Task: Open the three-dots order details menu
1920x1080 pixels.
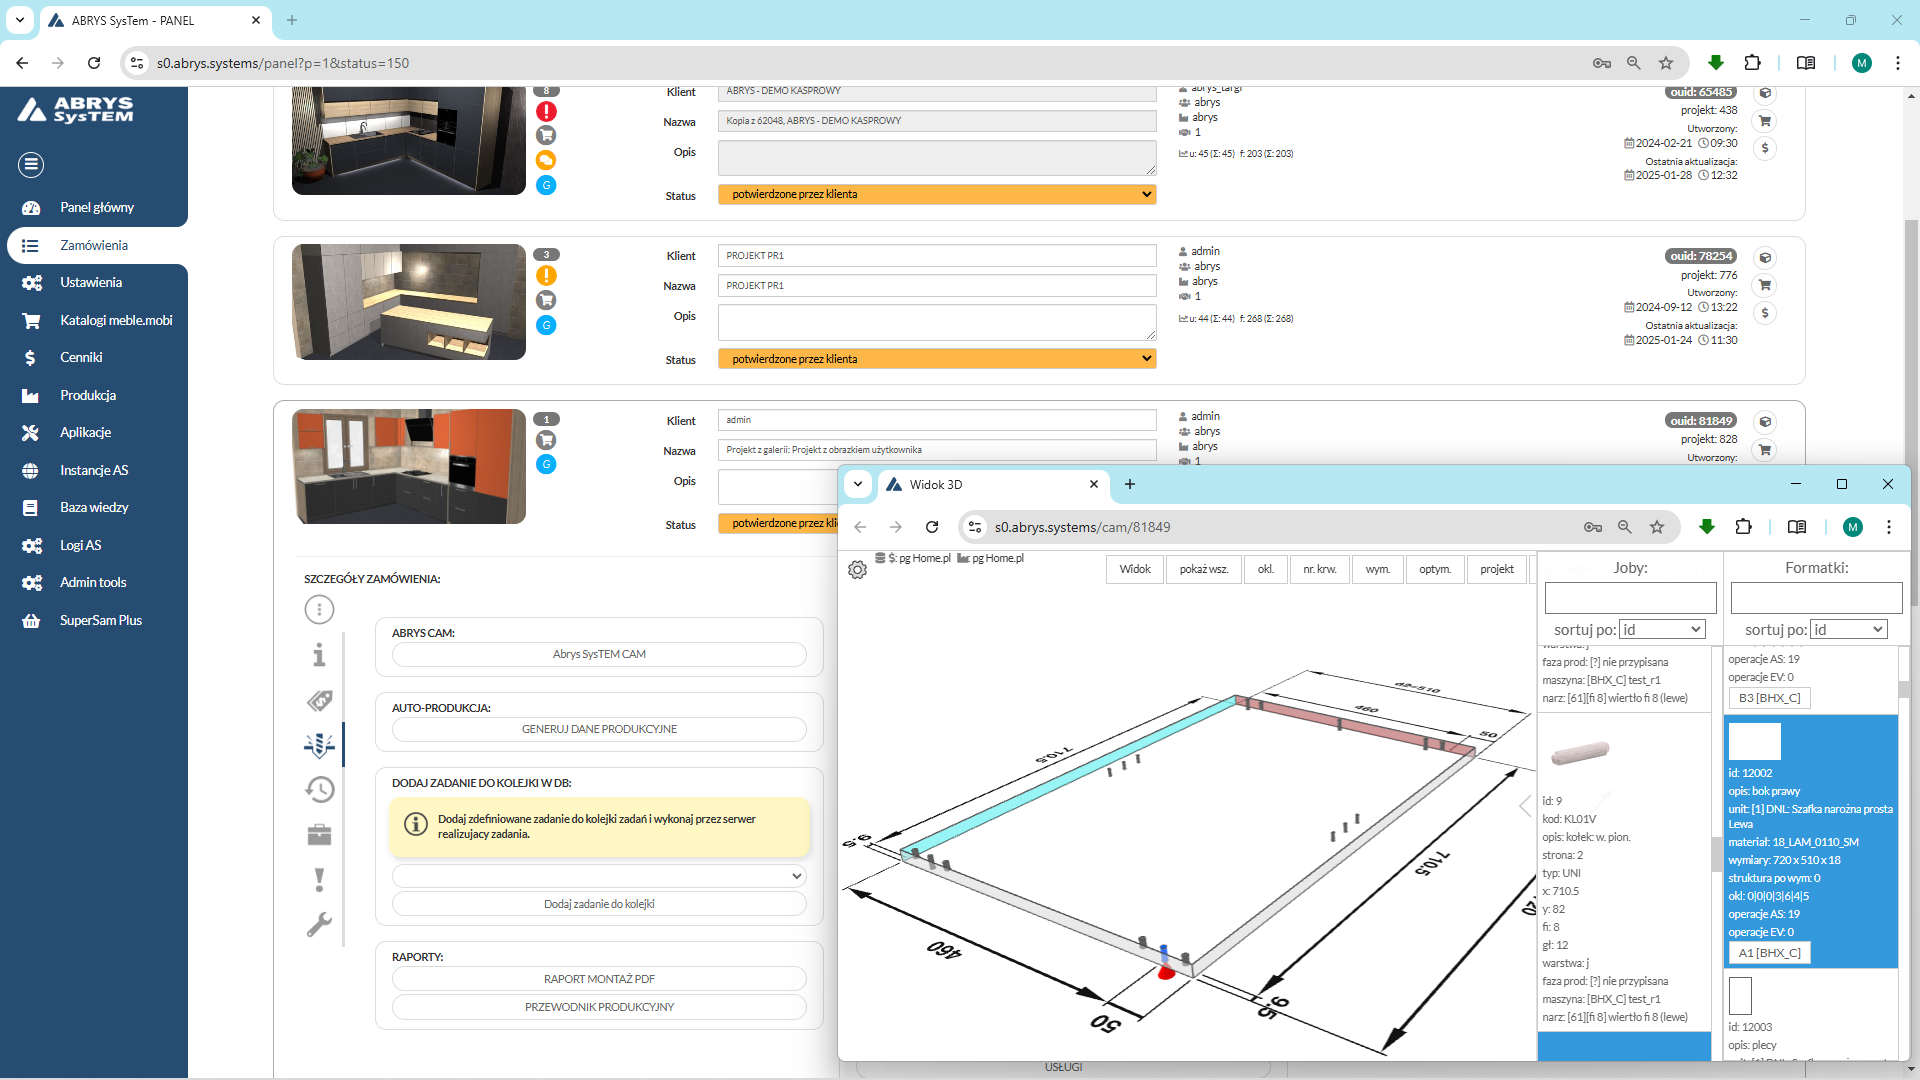Action: (319, 609)
